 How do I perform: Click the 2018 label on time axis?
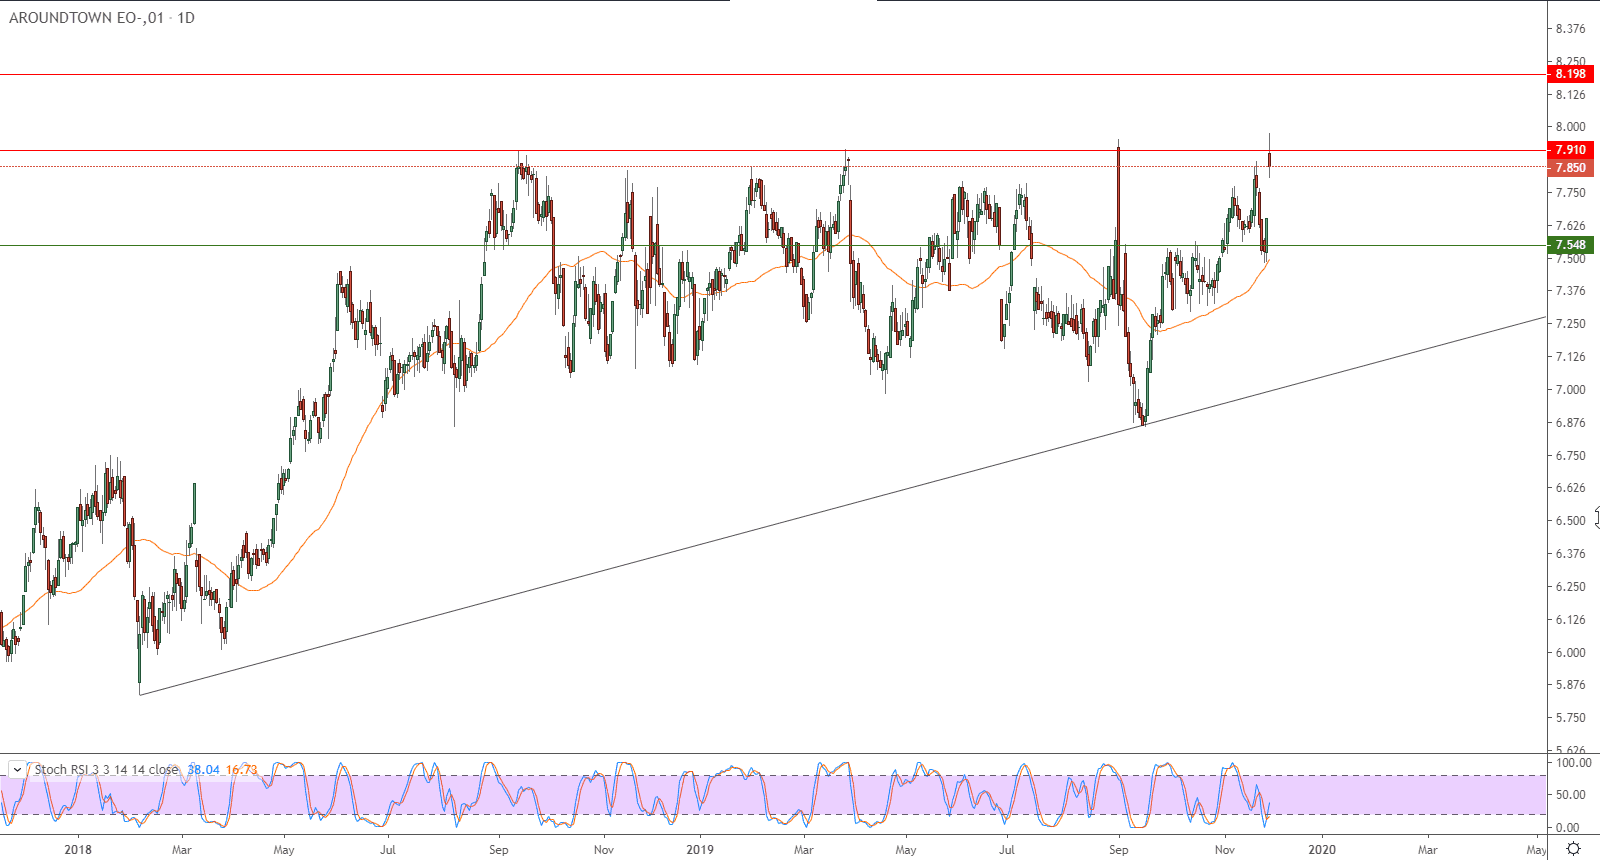coord(77,850)
